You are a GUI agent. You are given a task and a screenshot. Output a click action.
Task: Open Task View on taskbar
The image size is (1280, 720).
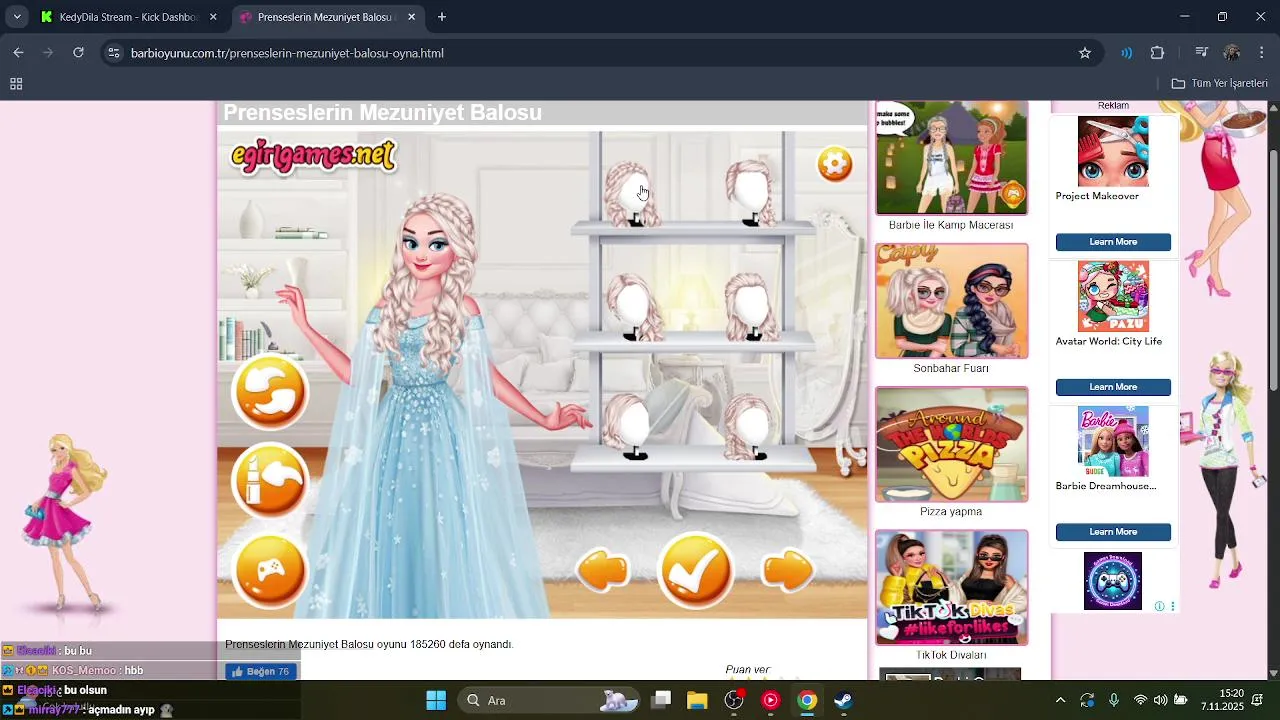[661, 700]
